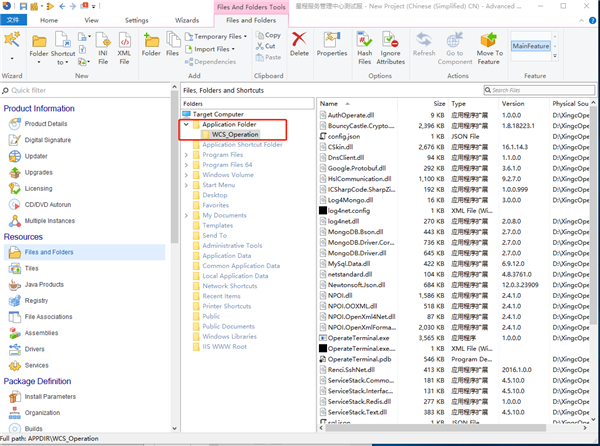Open the Java Products section
The width and height of the screenshot is (600, 446).
tap(42, 284)
